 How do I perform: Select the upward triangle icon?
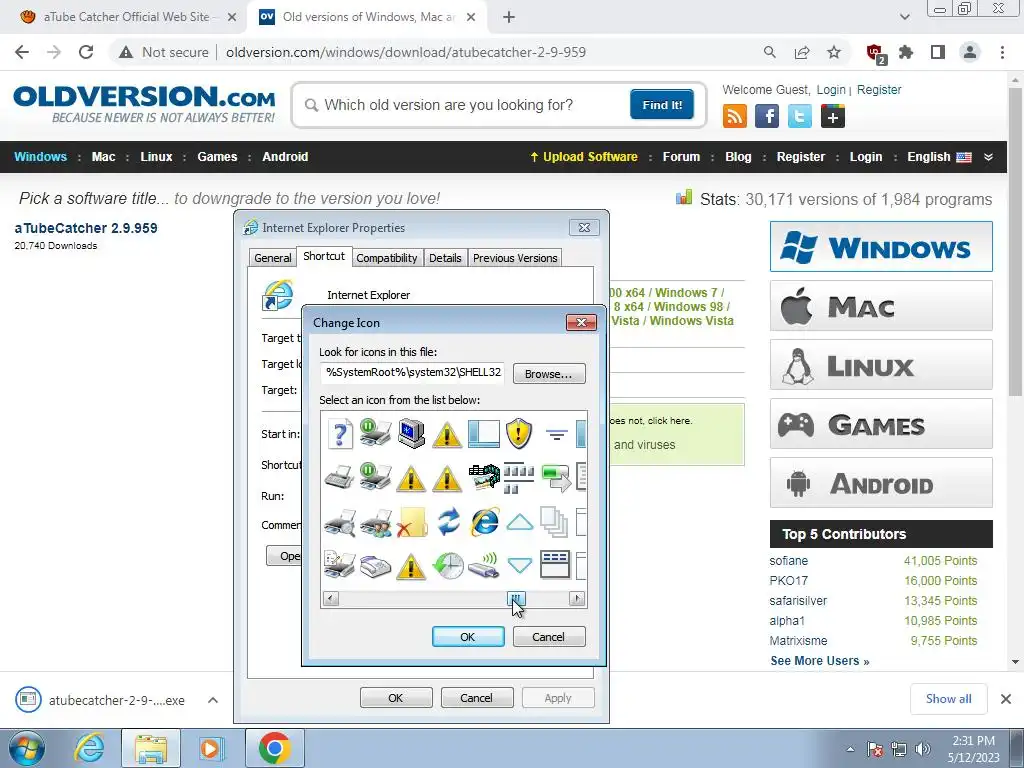520,522
